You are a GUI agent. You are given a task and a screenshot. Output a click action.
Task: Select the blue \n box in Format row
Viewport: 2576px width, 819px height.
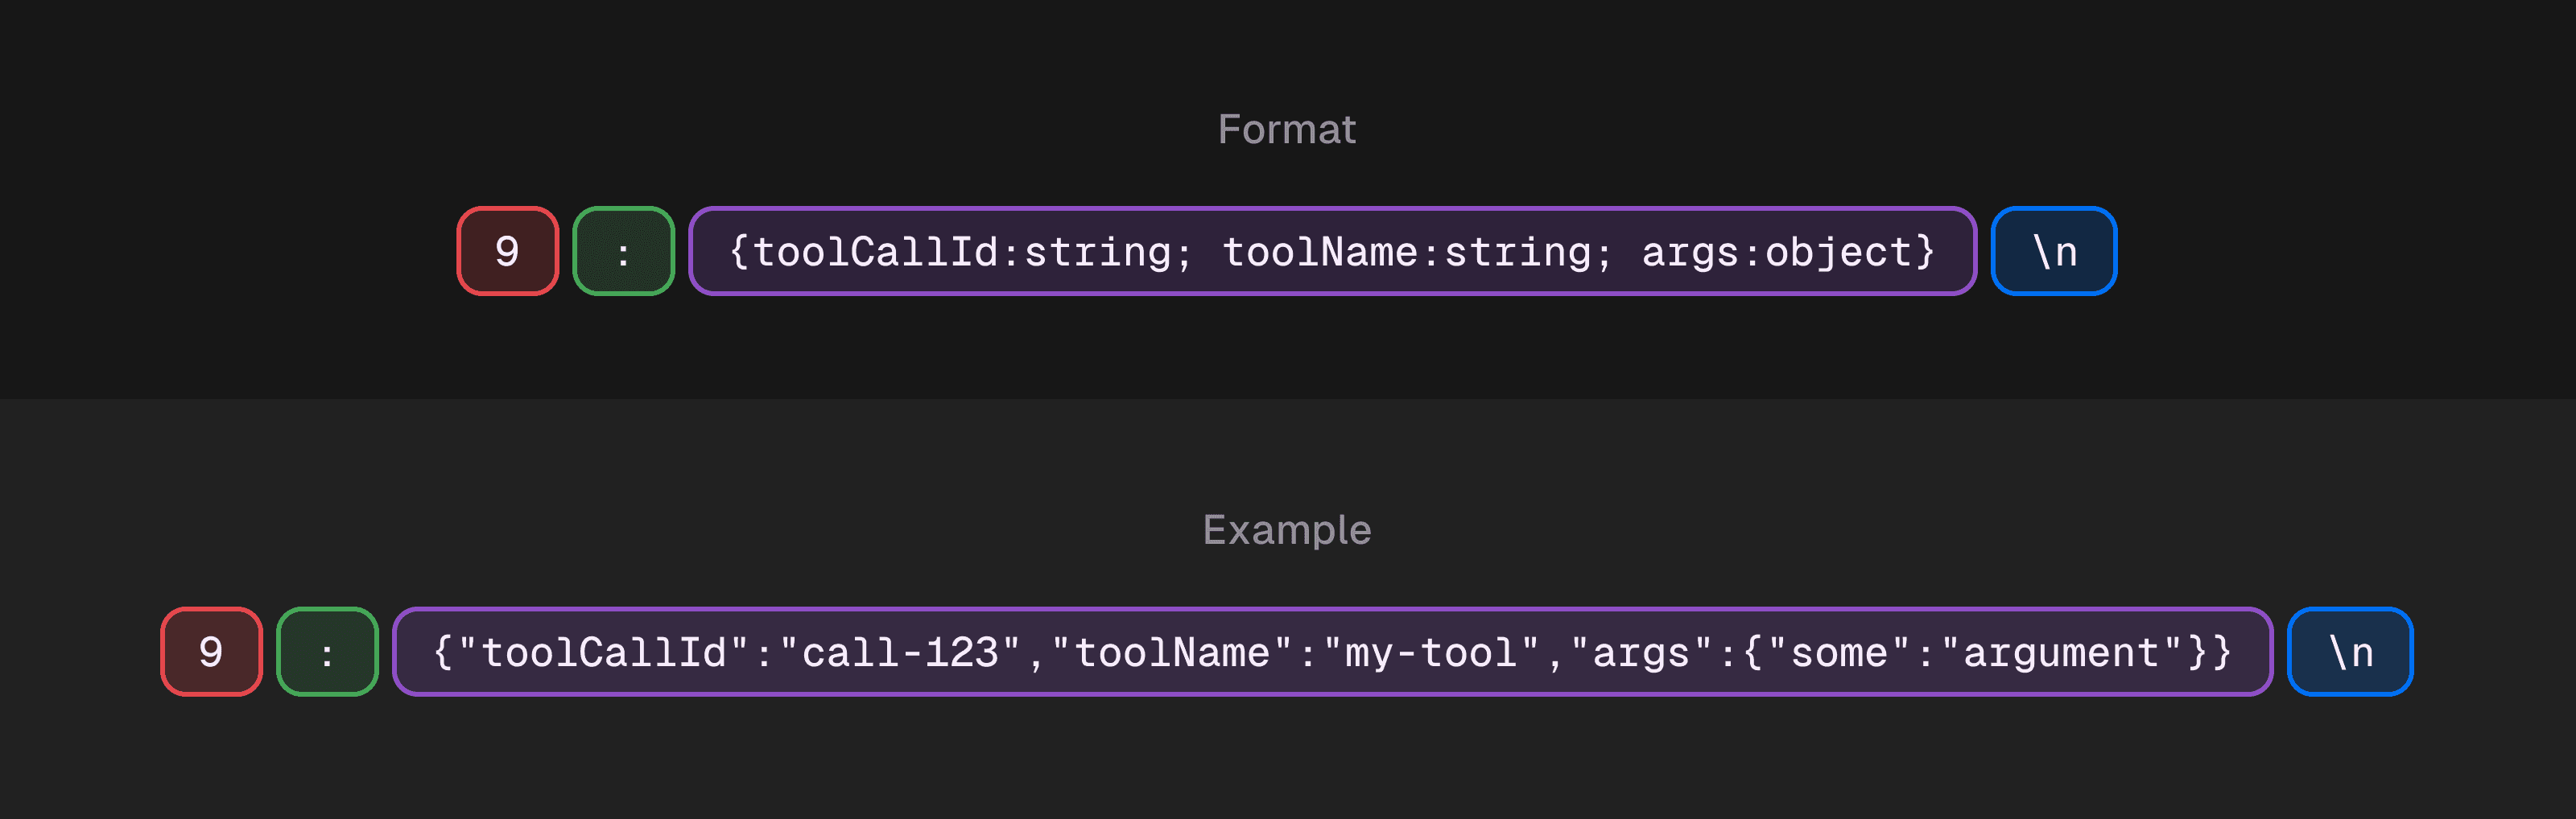point(2053,251)
